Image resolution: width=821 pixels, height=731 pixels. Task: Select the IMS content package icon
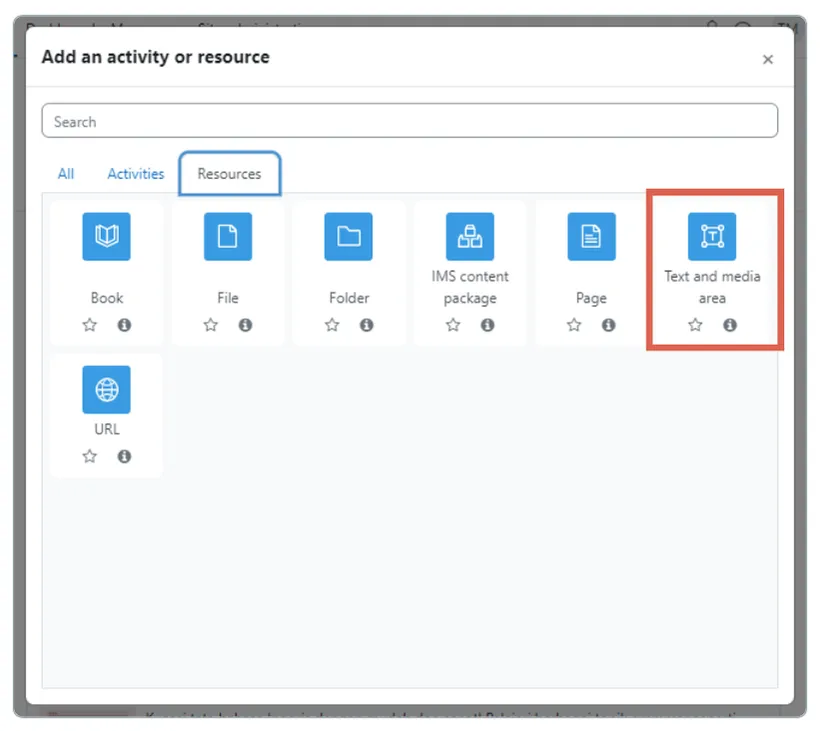click(470, 237)
